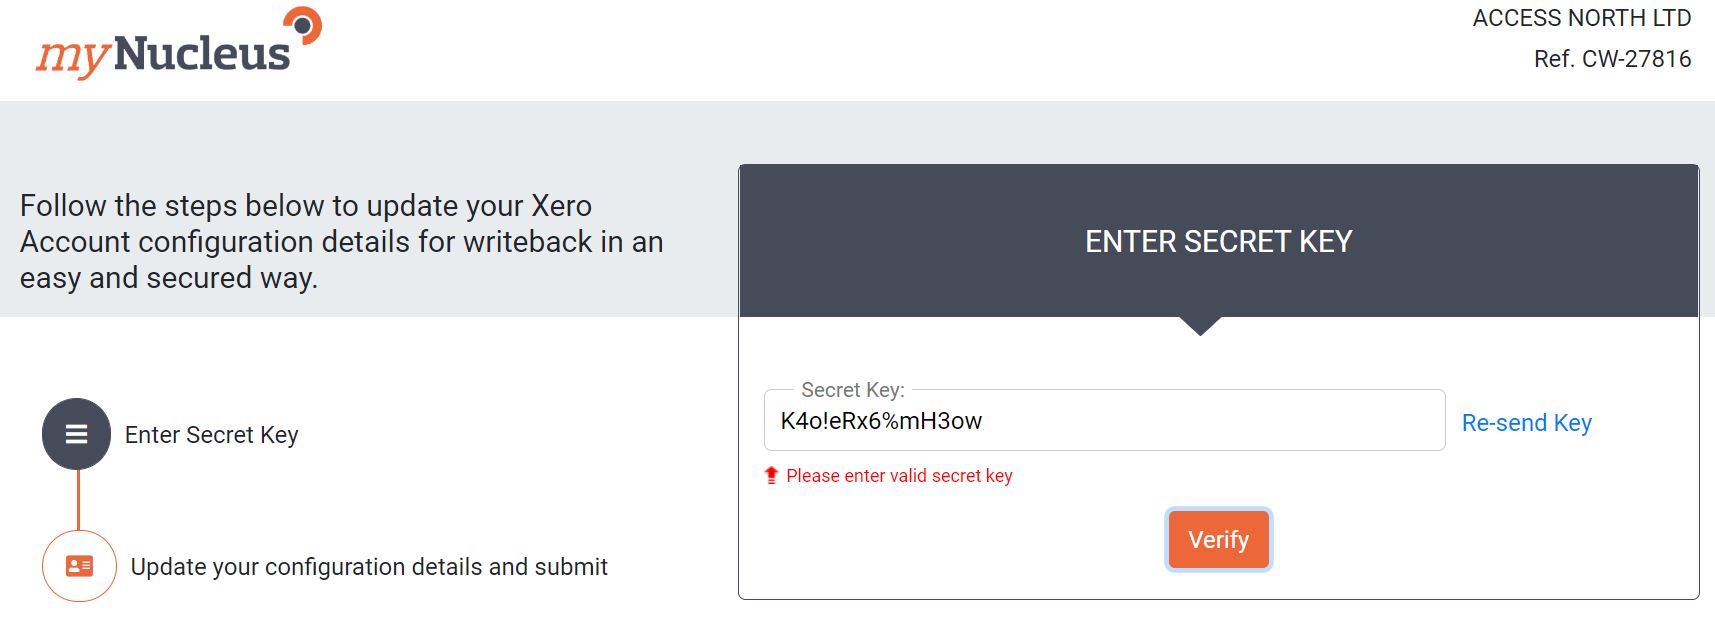Click the Verify button
1715x622 pixels.
click(1218, 540)
